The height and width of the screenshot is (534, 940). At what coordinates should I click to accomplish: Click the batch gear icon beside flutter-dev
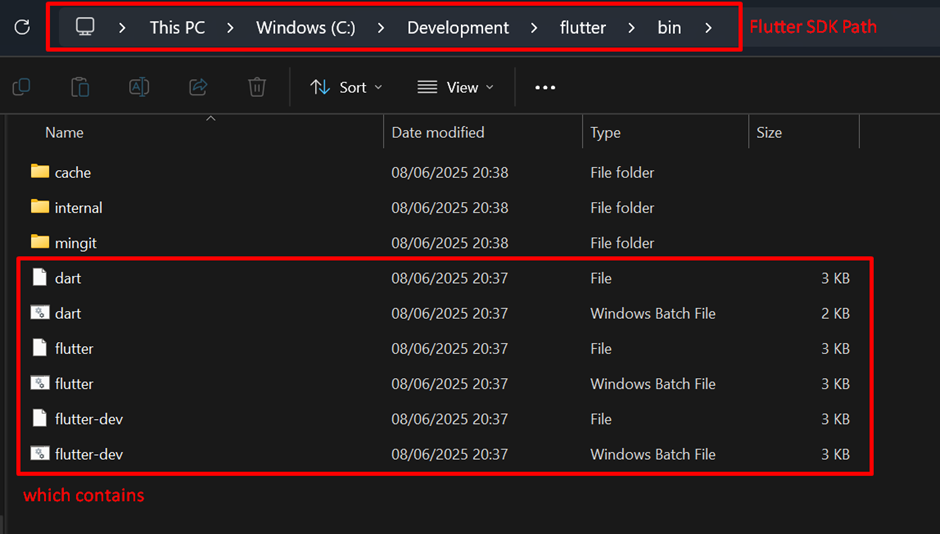(x=40, y=453)
